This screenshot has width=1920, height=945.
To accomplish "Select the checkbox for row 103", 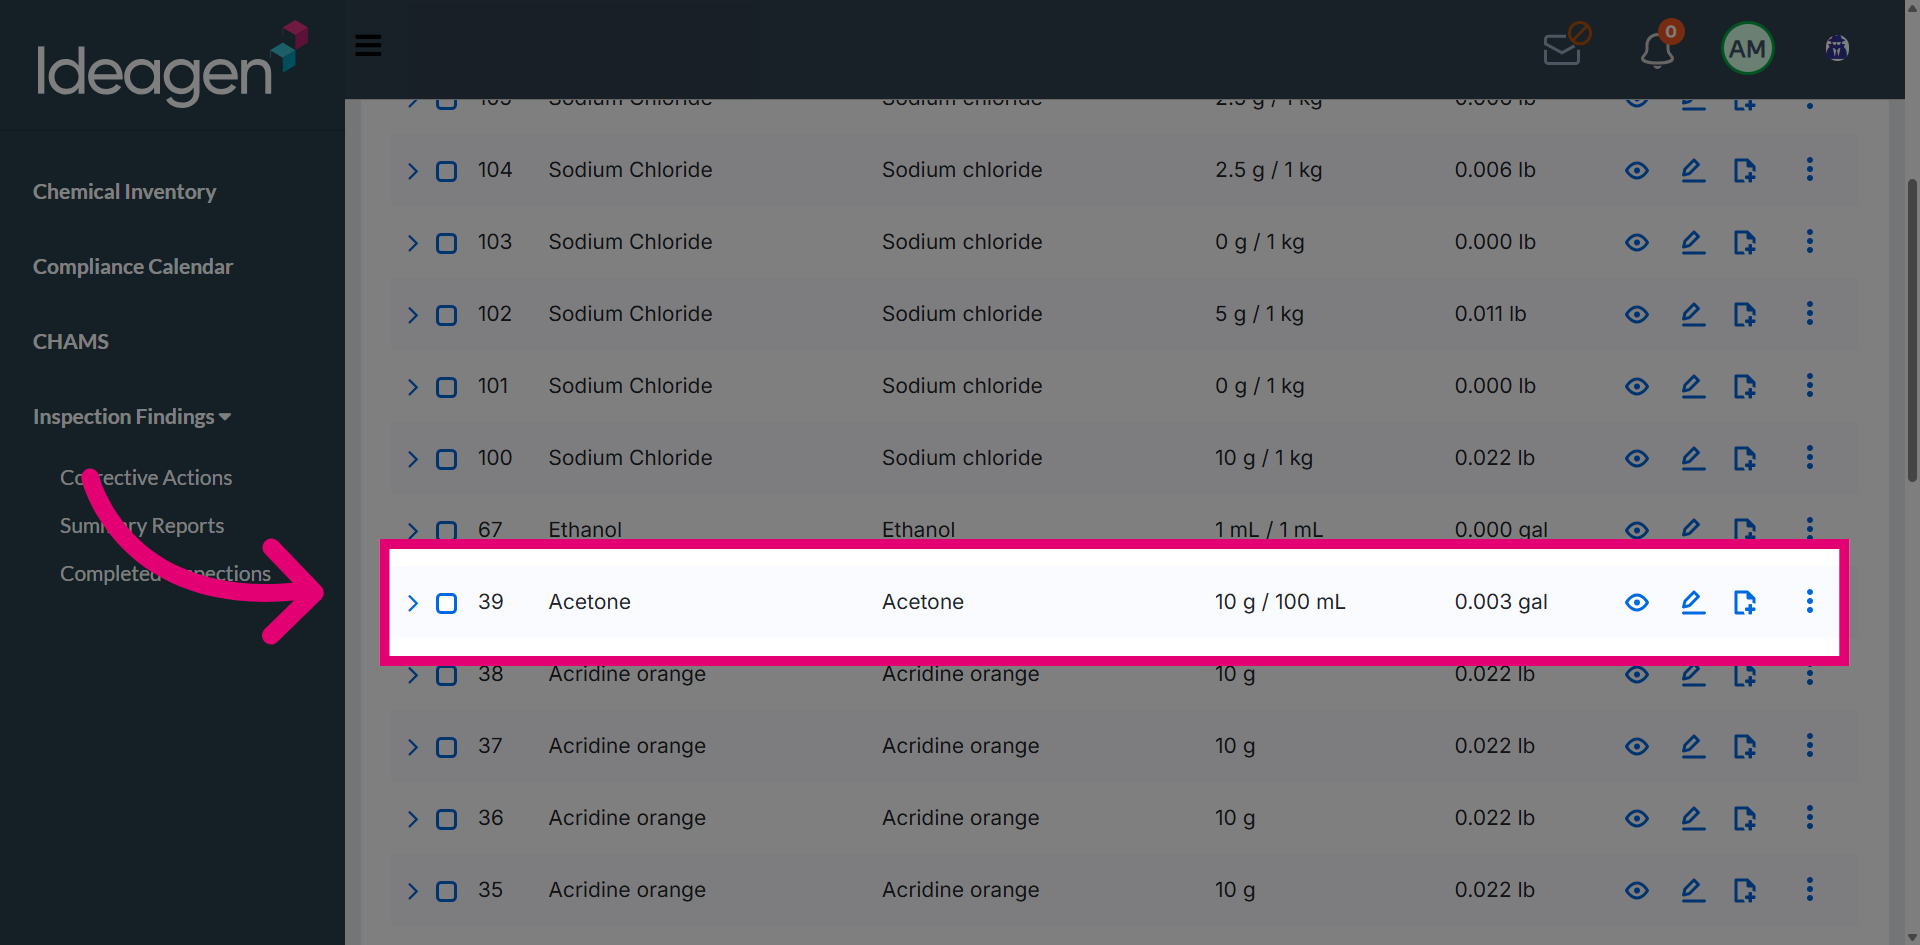I will 447,243.
